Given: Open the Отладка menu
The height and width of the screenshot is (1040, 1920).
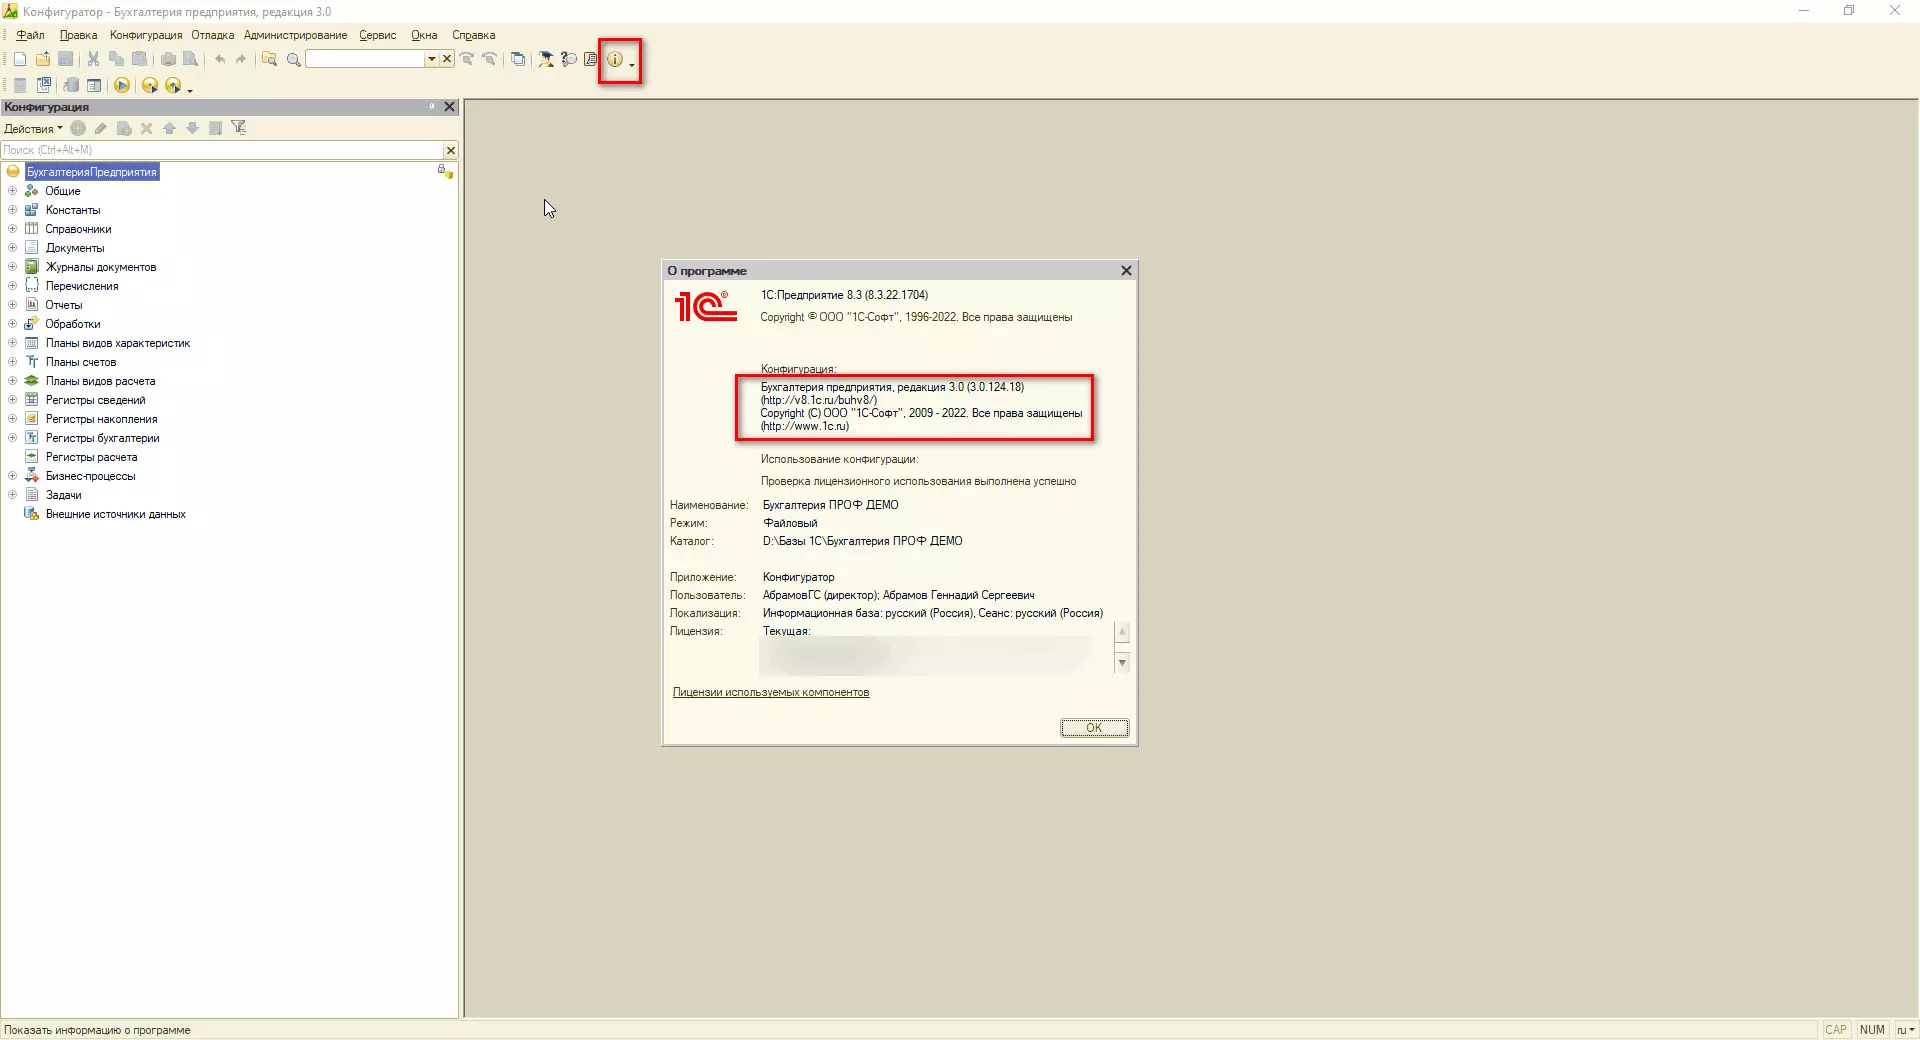Looking at the screenshot, I should [213, 35].
